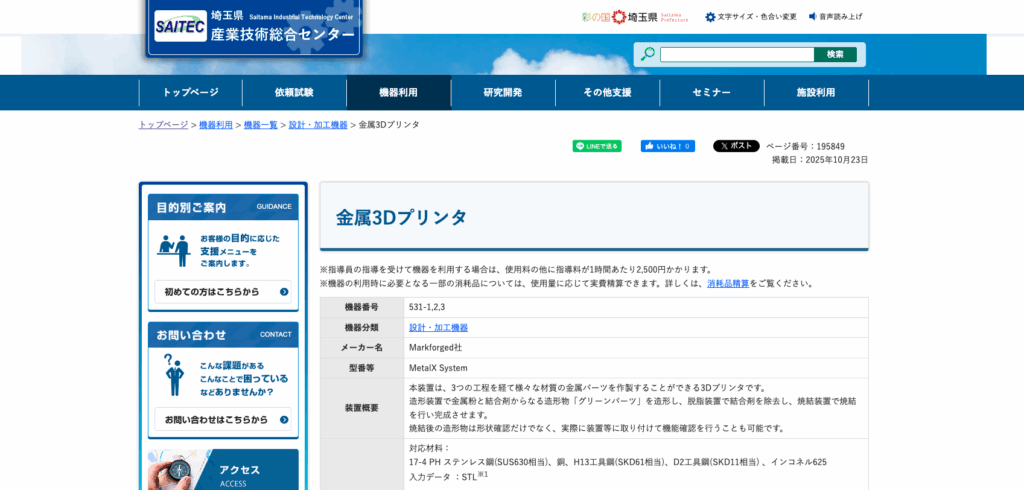Click the 金属3Dプリンタ breadcrumb text

389,125
